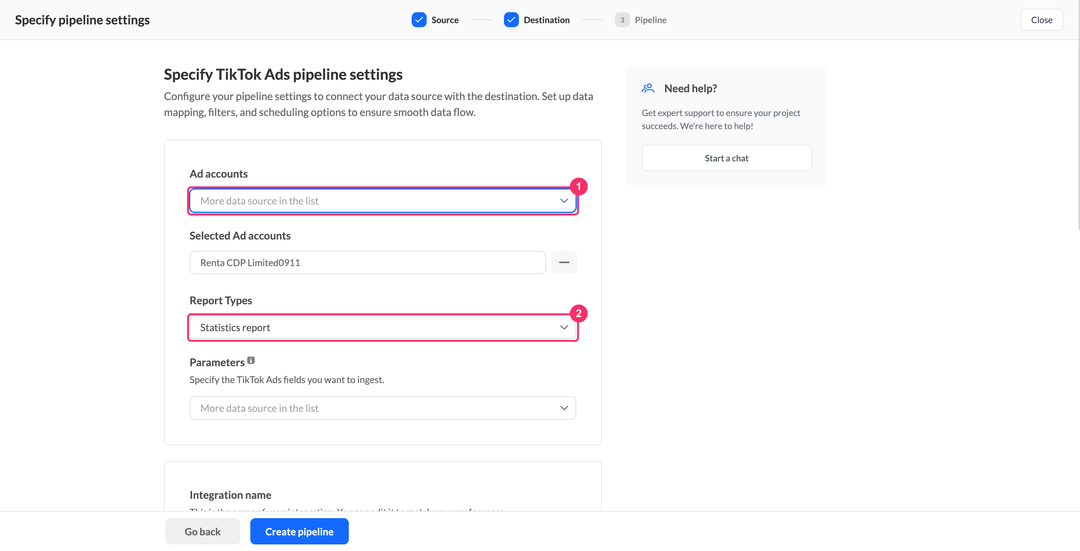Click the Ad accounts dropdown chevron

pyautogui.click(x=564, y=201)
